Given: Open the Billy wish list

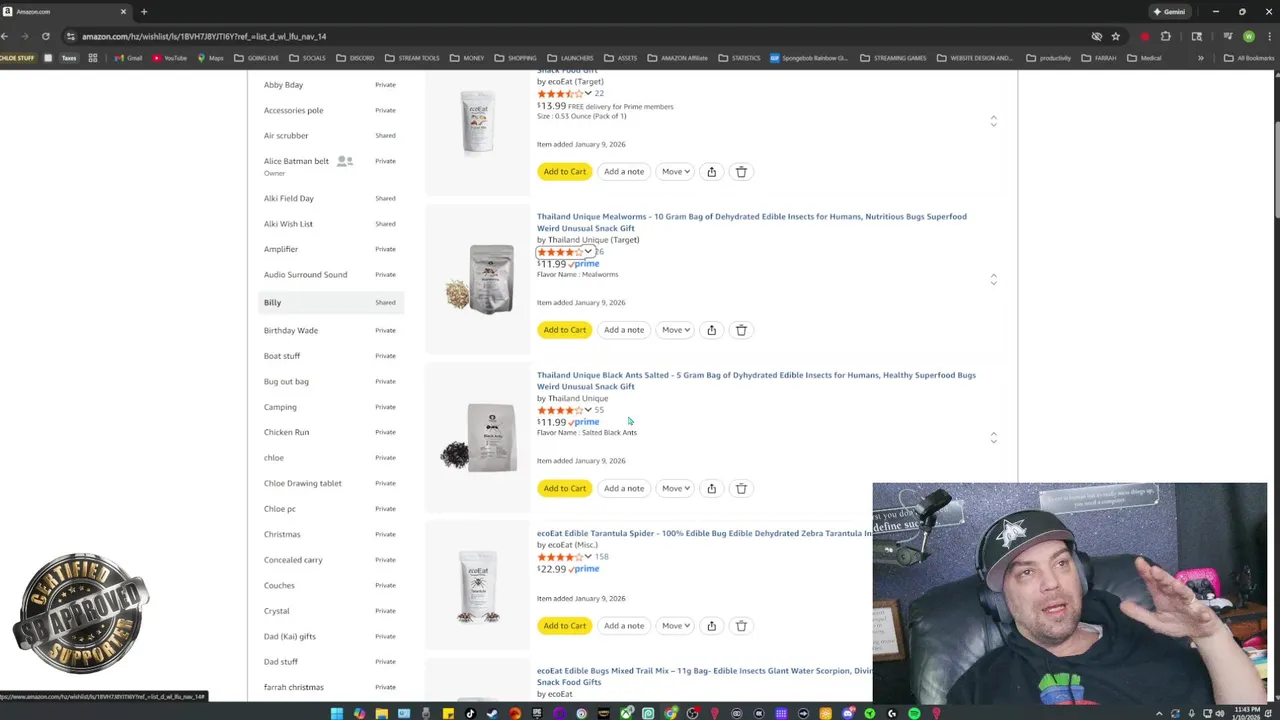Looking at the screenshot, I should pyautogui.click(x=330, y=302).
